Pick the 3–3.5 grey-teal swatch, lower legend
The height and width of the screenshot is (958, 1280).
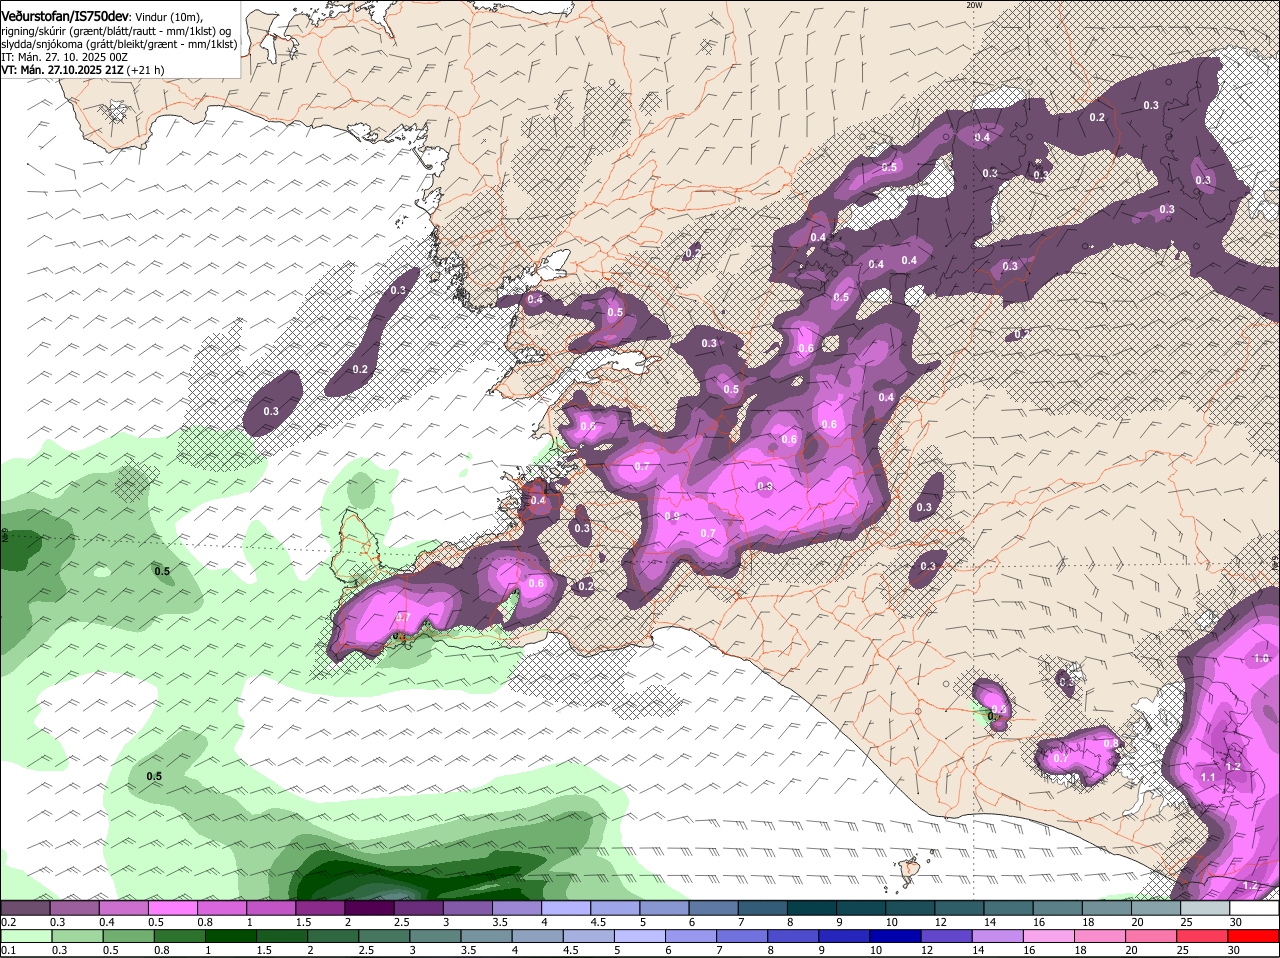[x=436, y=935]
